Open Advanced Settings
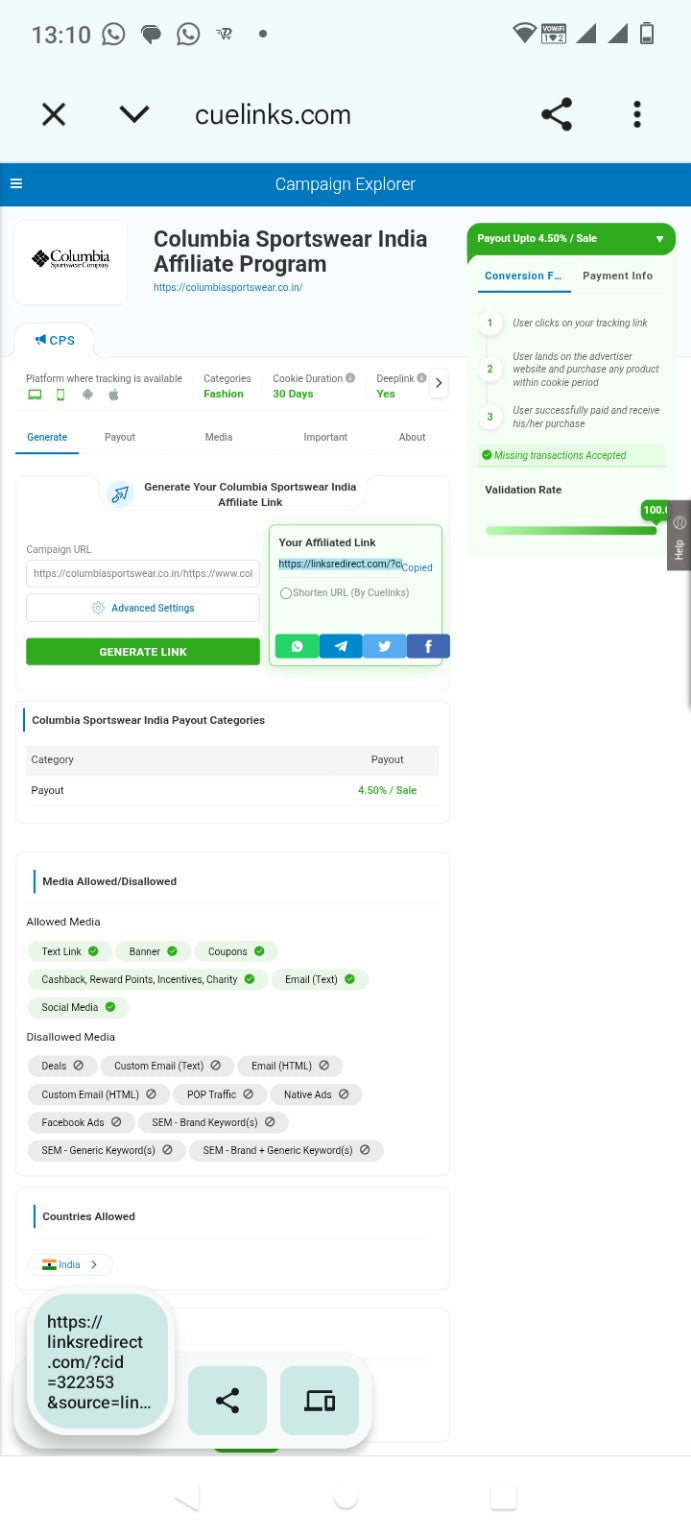 click(143, 608)
